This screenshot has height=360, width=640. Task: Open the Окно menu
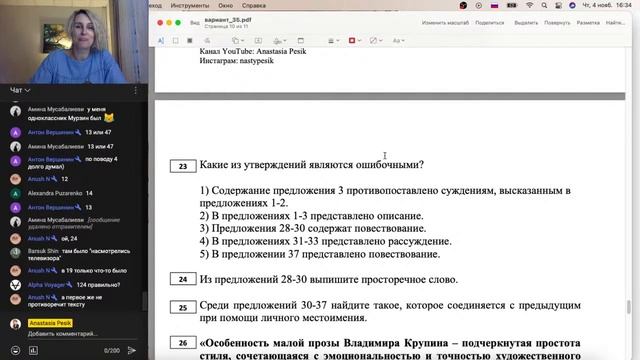pos(225,6)
